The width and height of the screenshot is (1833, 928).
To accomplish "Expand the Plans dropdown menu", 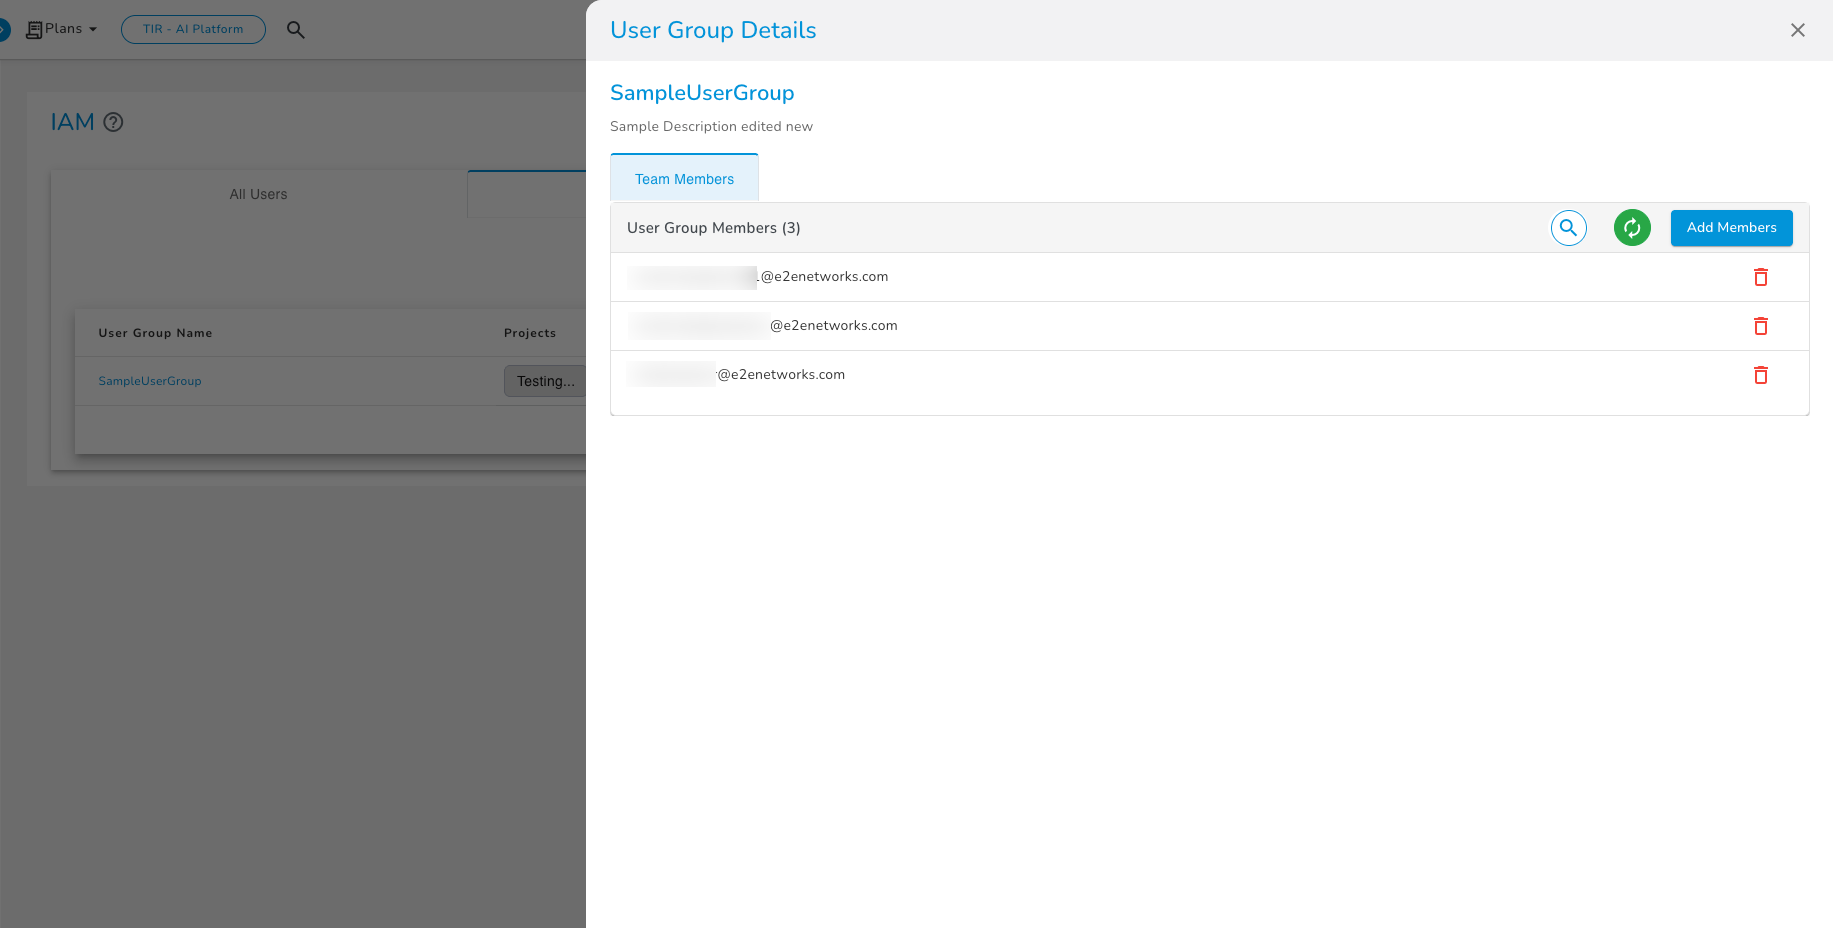I will (63, 29).
